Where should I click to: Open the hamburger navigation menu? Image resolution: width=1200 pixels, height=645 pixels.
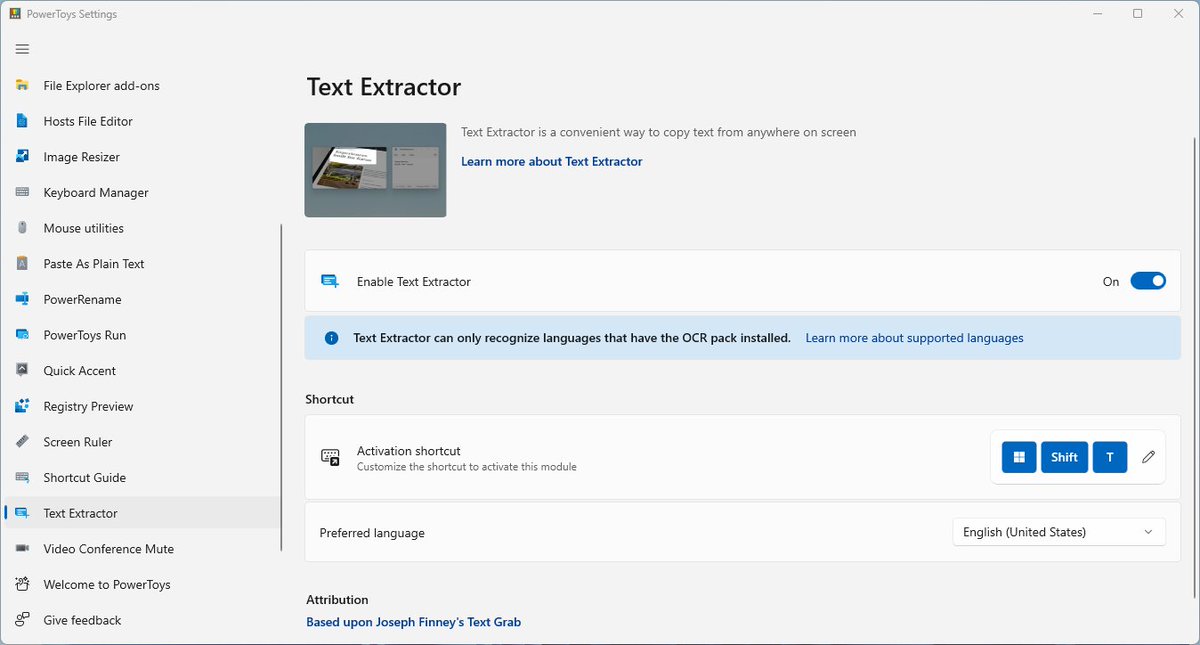click(22, 49)
